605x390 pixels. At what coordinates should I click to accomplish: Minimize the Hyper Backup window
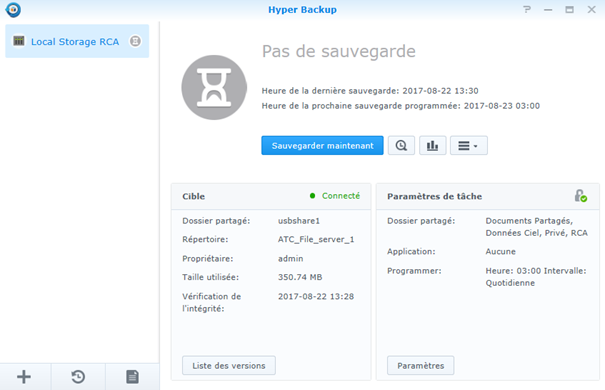pos(548,10)
